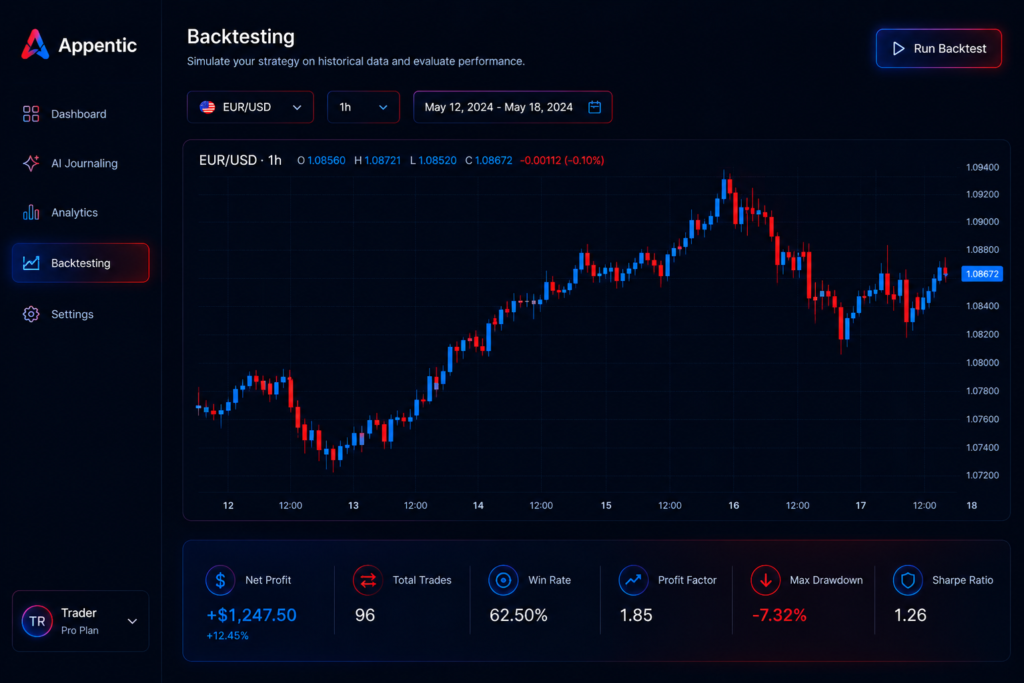Click the Net Profit dollar icon
1024x683 pixels.
pos(220,580)
